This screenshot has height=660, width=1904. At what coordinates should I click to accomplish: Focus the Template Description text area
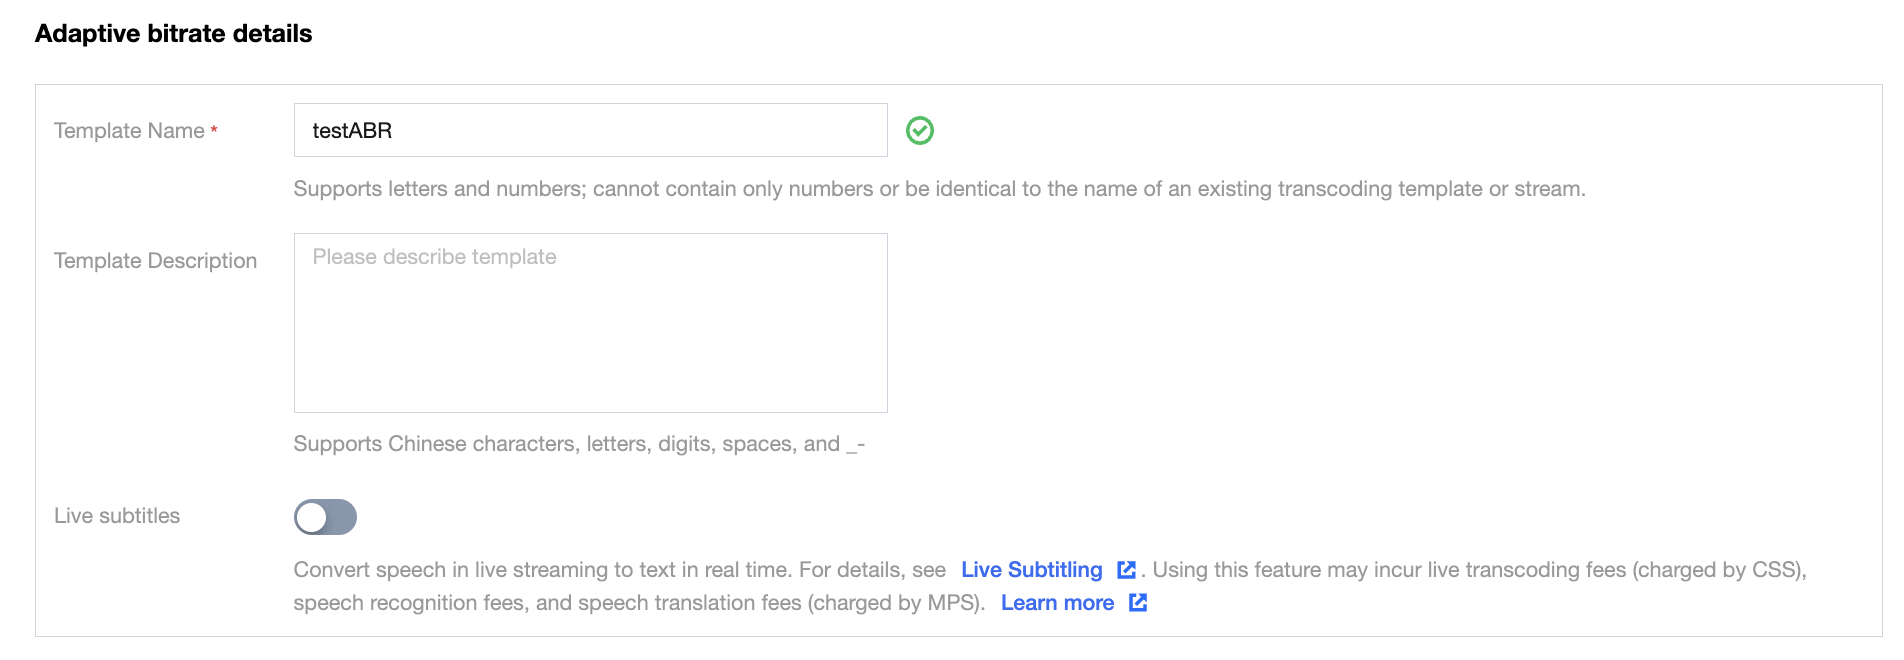590,323
